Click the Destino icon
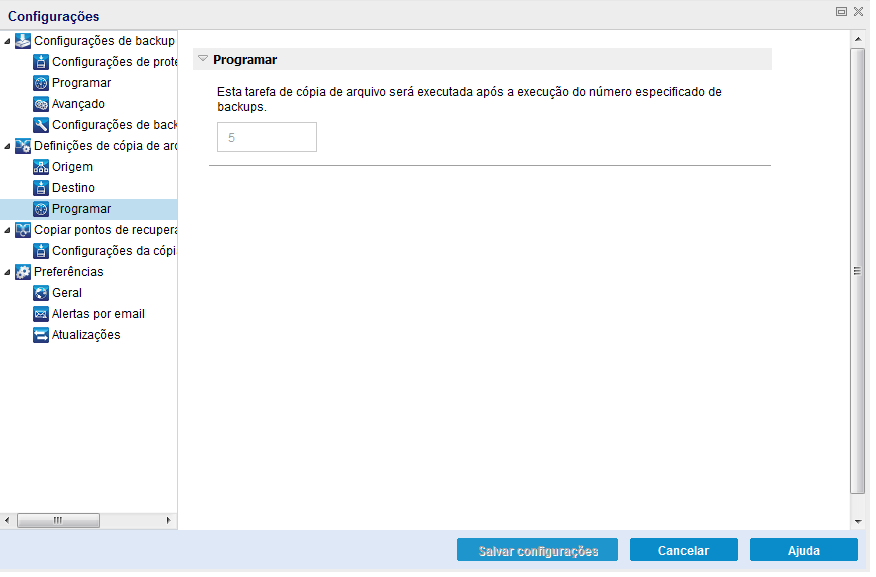 click(41, 188)
